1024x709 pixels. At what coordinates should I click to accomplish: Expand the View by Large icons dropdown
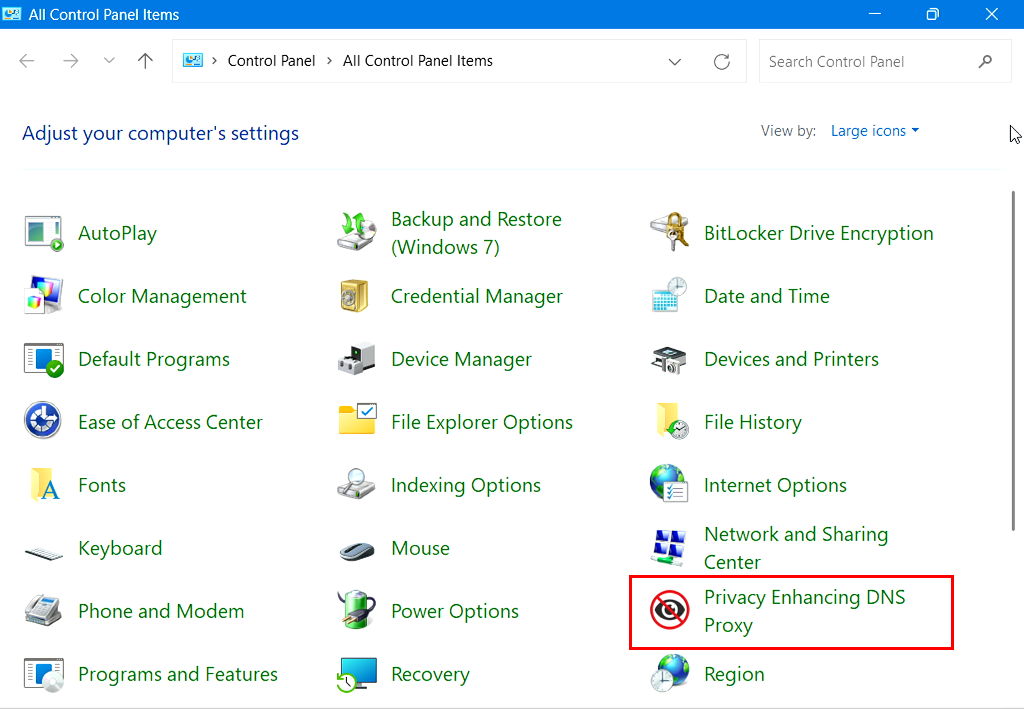tap(874, 131)
